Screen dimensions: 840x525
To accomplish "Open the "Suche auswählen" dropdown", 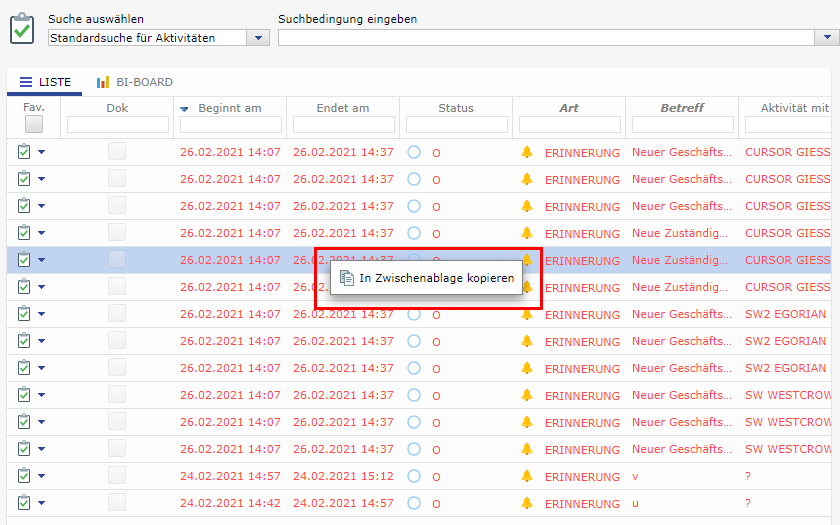I will 258,38.
